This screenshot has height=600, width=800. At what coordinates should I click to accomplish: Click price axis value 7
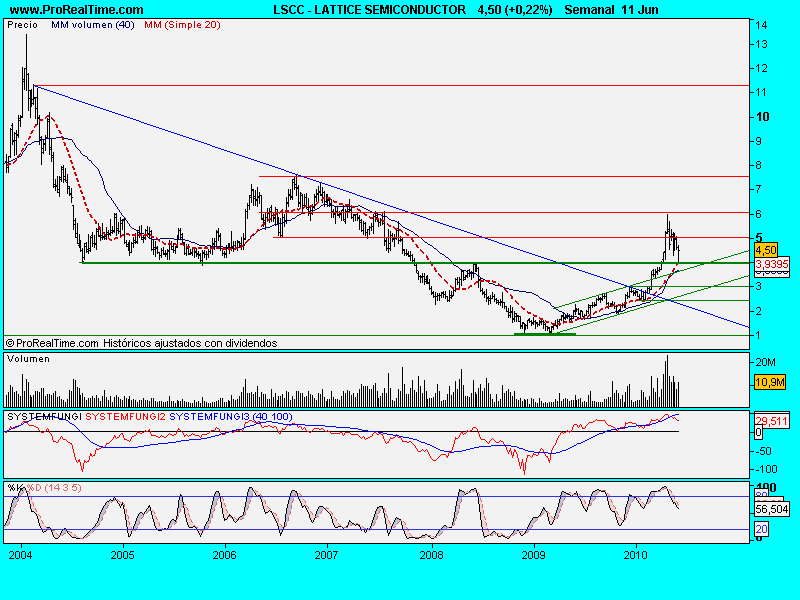point(759,189)
